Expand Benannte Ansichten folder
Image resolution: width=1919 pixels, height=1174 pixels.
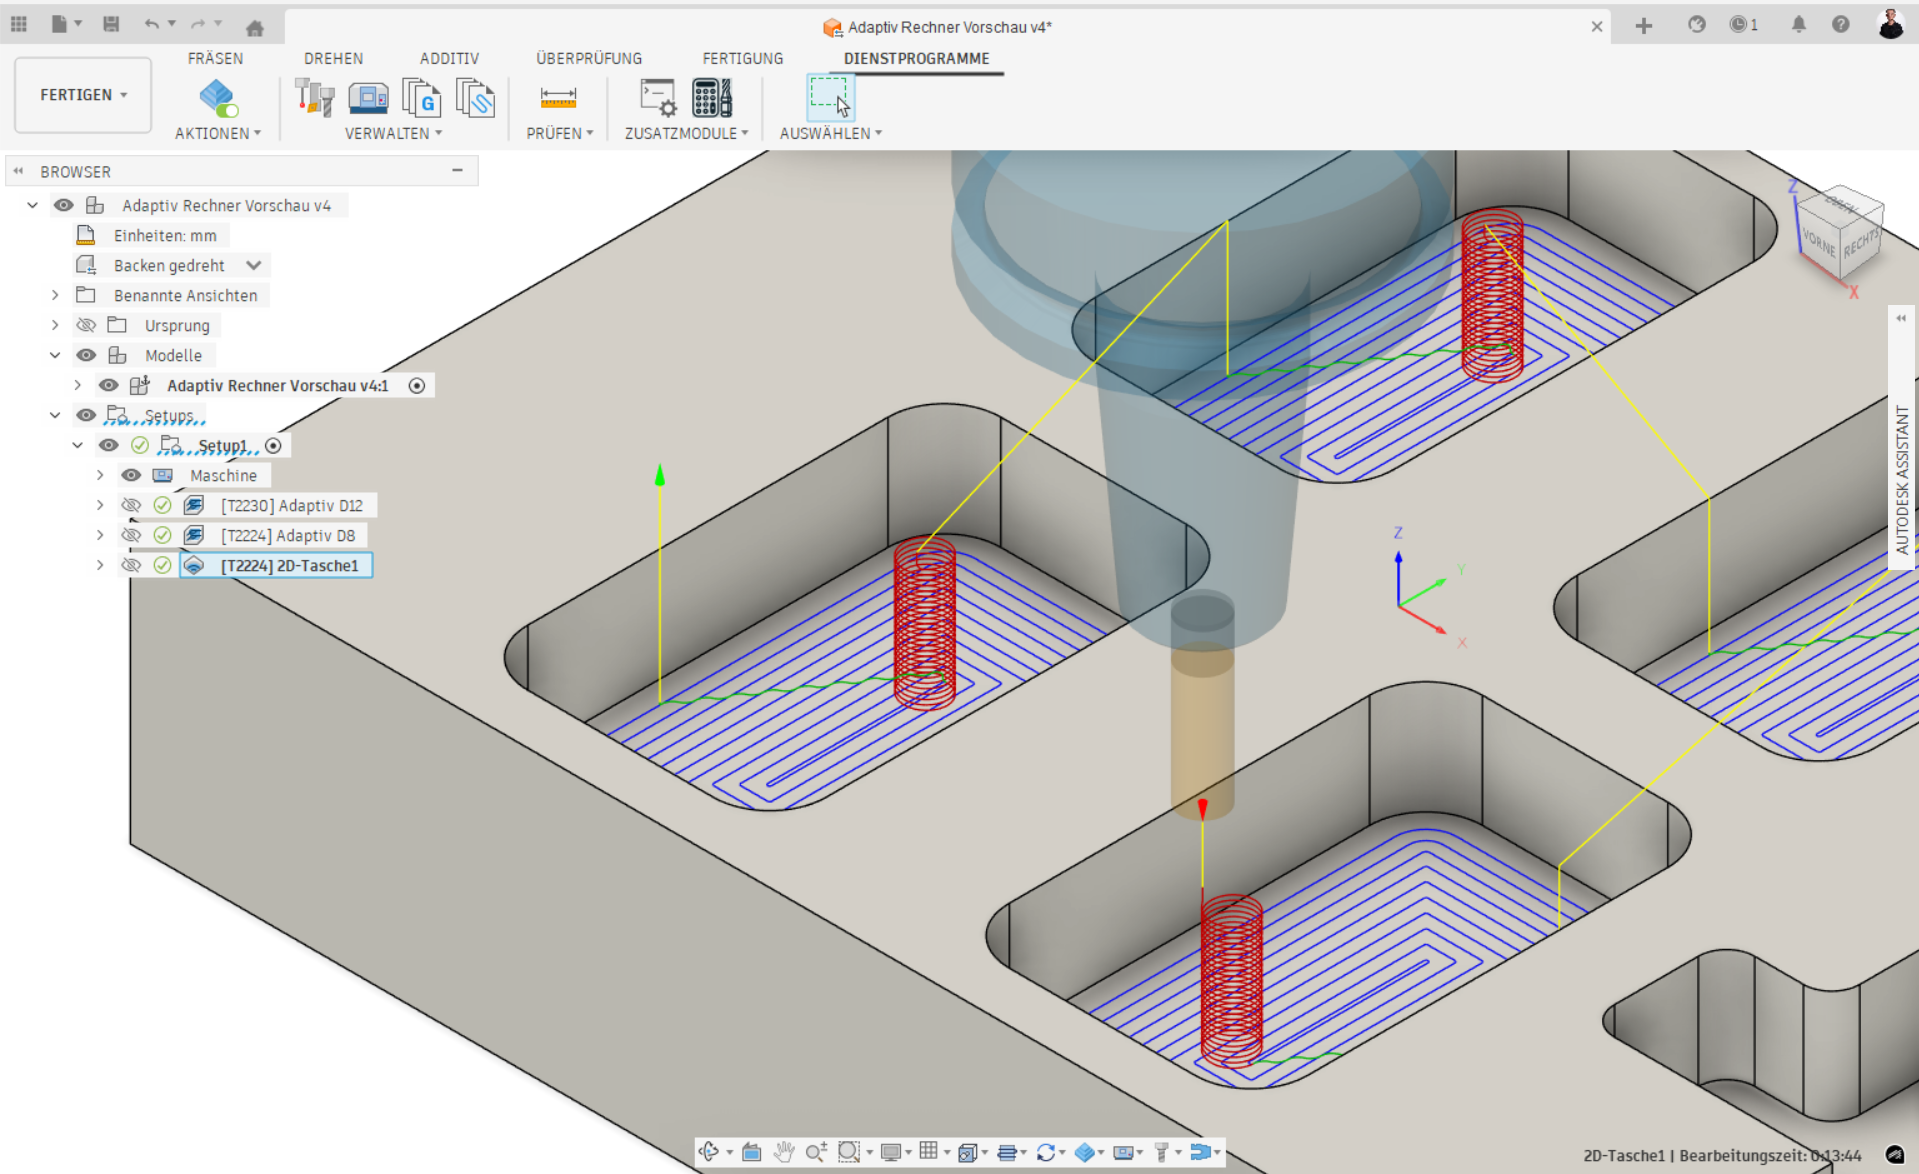(55, 295)
